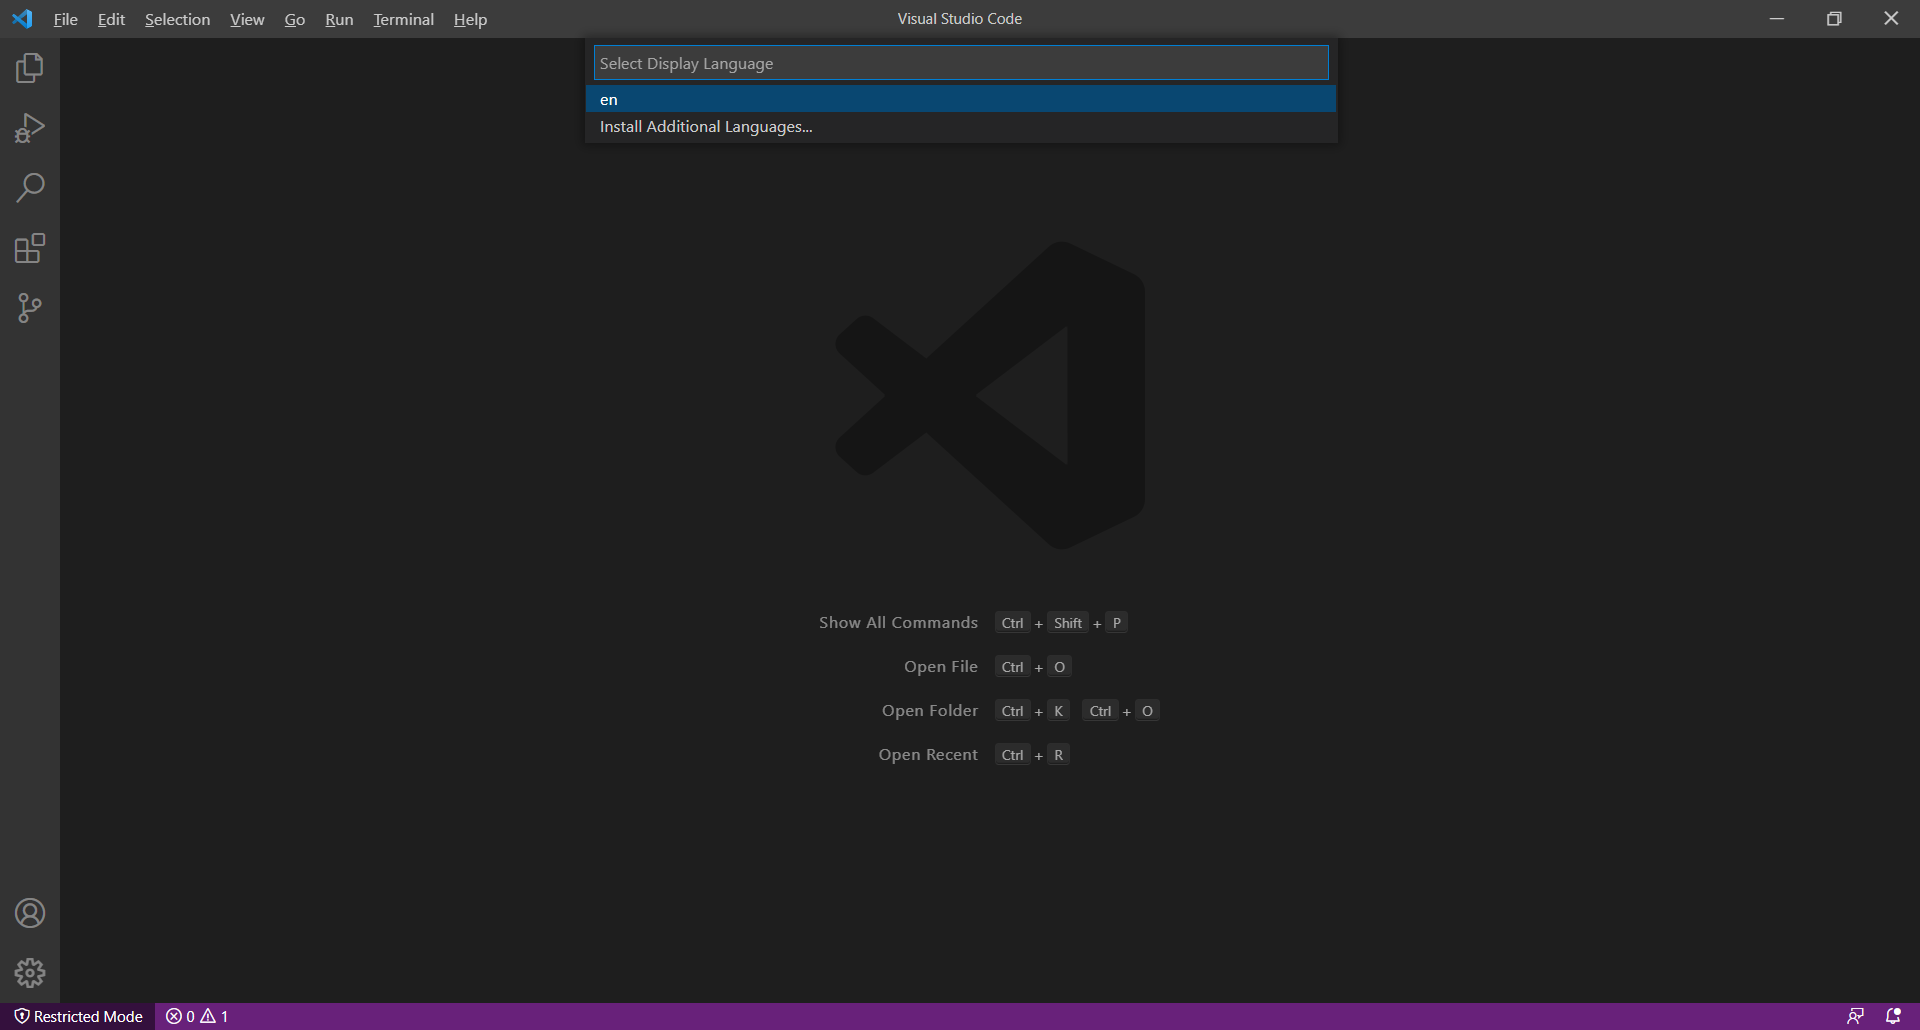The width and height of the screenshot is (1920, 1030).
Task: Open the Edit menu
Action: point(111,19)
